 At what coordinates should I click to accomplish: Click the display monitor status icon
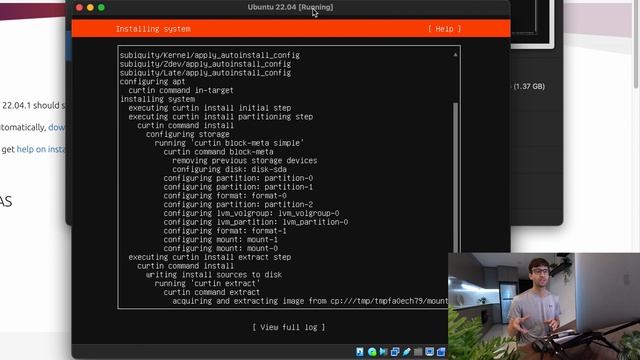pos(429,351)
